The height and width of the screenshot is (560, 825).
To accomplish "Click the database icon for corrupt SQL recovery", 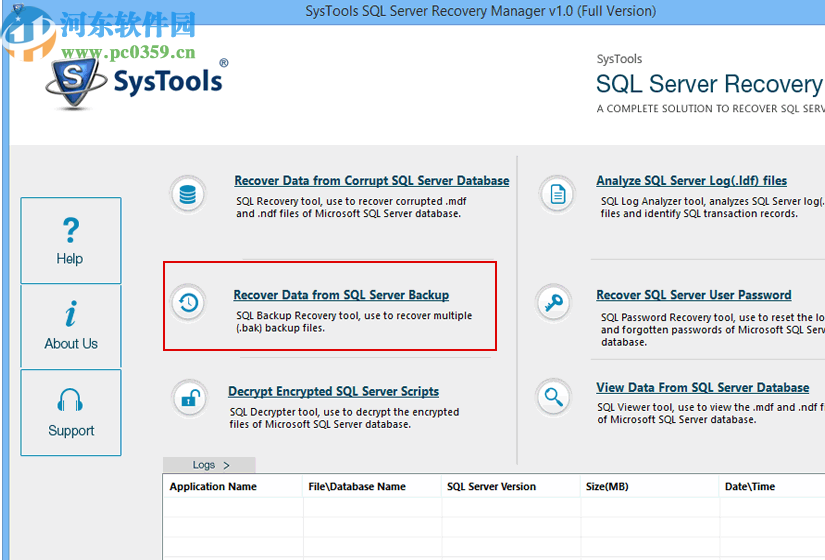I will [188, 194].
